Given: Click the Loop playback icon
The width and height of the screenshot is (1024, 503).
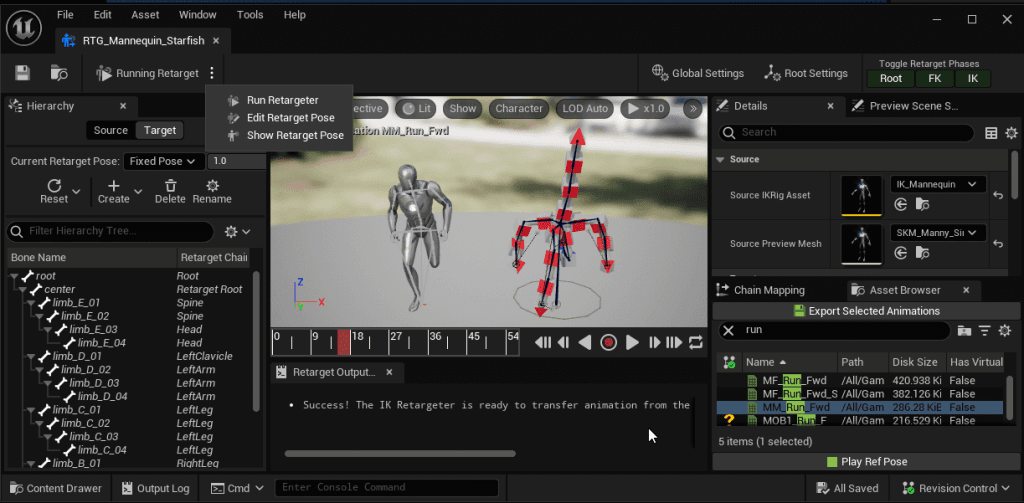Looking at the screenshot, I should point(696,342).
